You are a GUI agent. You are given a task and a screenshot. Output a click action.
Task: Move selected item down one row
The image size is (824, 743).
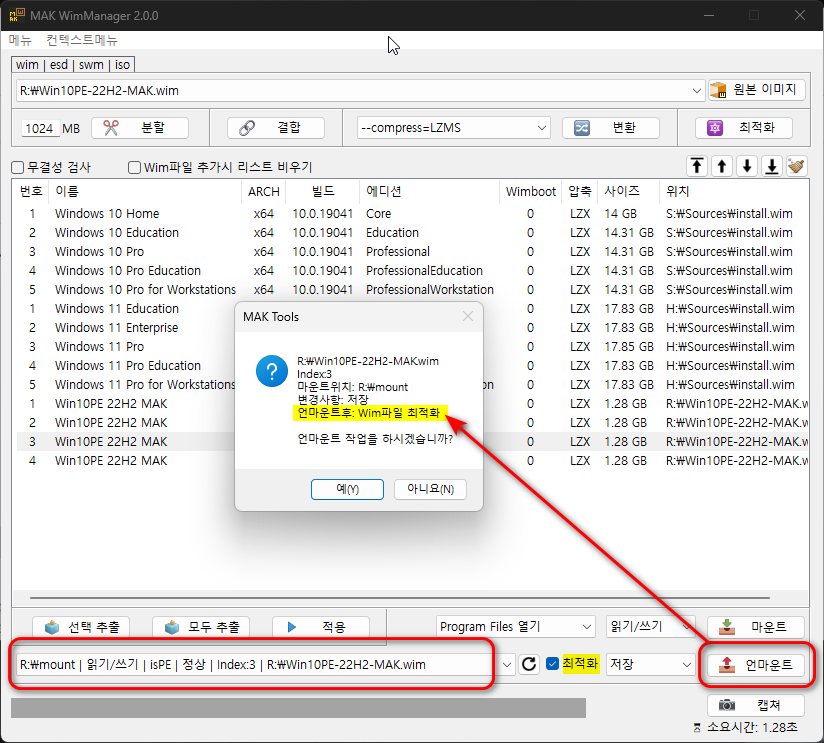coord(747,167)
